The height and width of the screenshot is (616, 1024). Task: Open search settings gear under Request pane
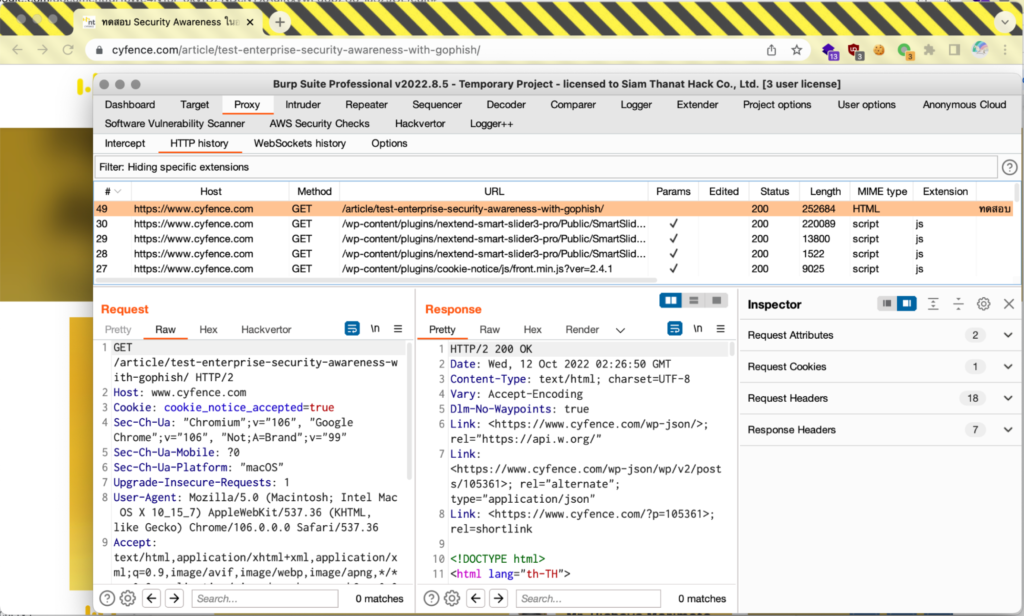tap(128, 598)
